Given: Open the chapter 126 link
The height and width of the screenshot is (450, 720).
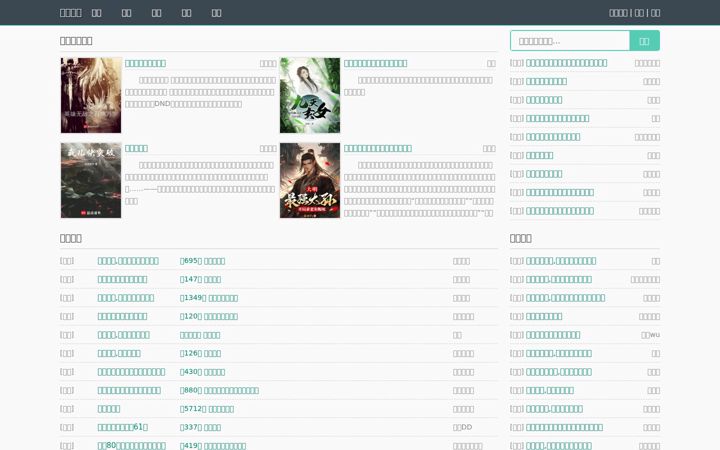Looking at the screenshot, I should click(200, 353).
